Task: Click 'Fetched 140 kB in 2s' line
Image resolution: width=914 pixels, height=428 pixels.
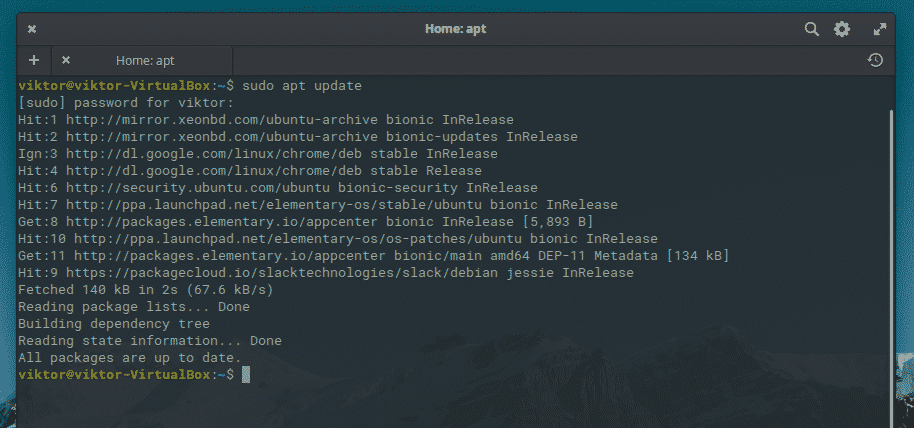Action: [x=146, y=290]
